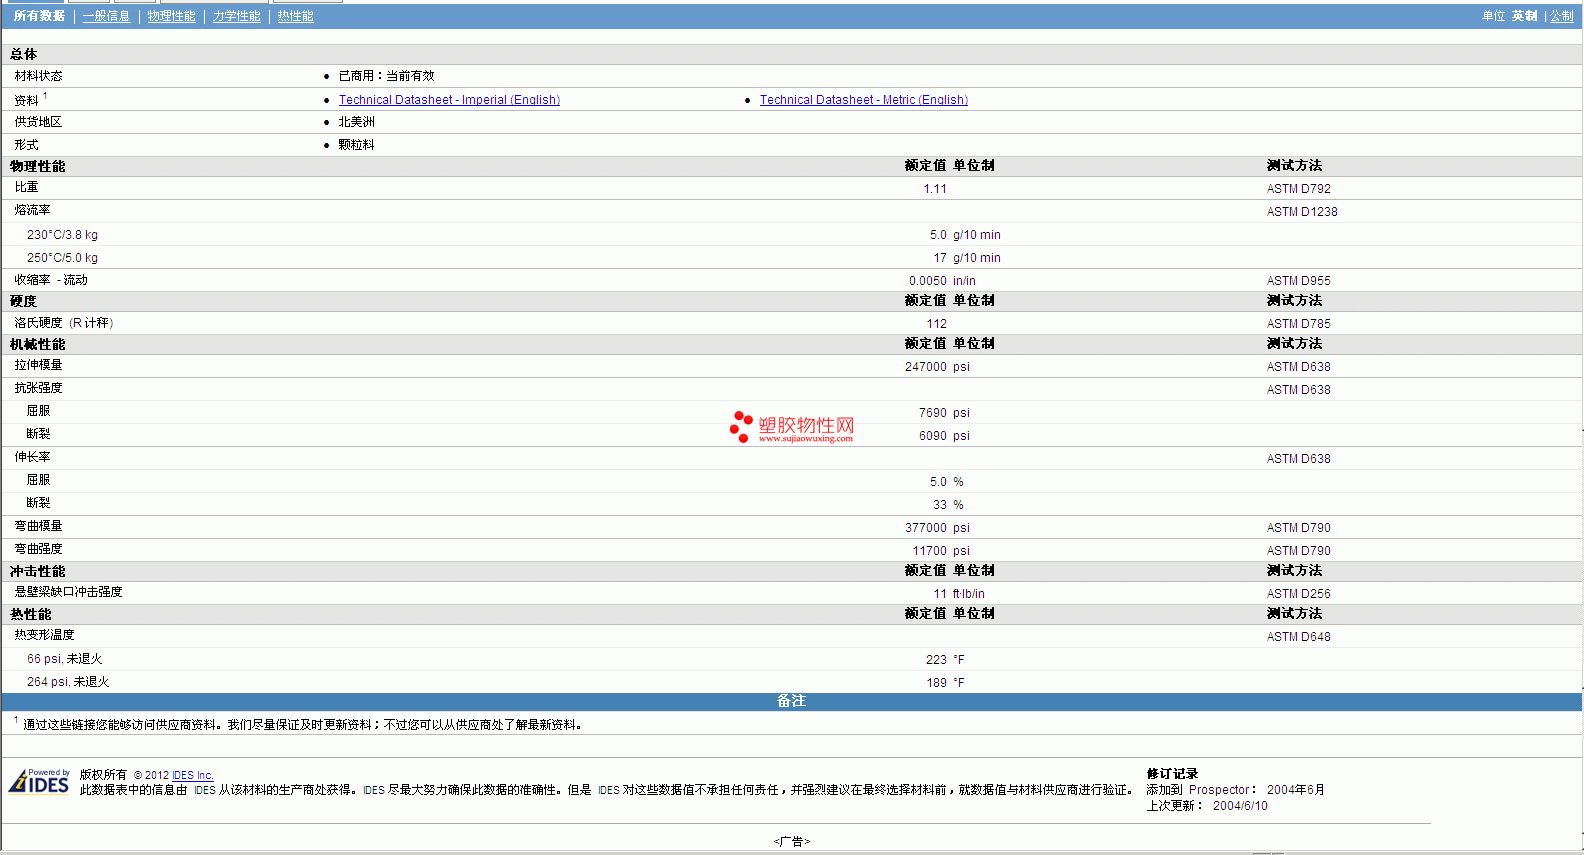
Task: Click the 形式 value 颗粒料
Action: tap(356, 145)
